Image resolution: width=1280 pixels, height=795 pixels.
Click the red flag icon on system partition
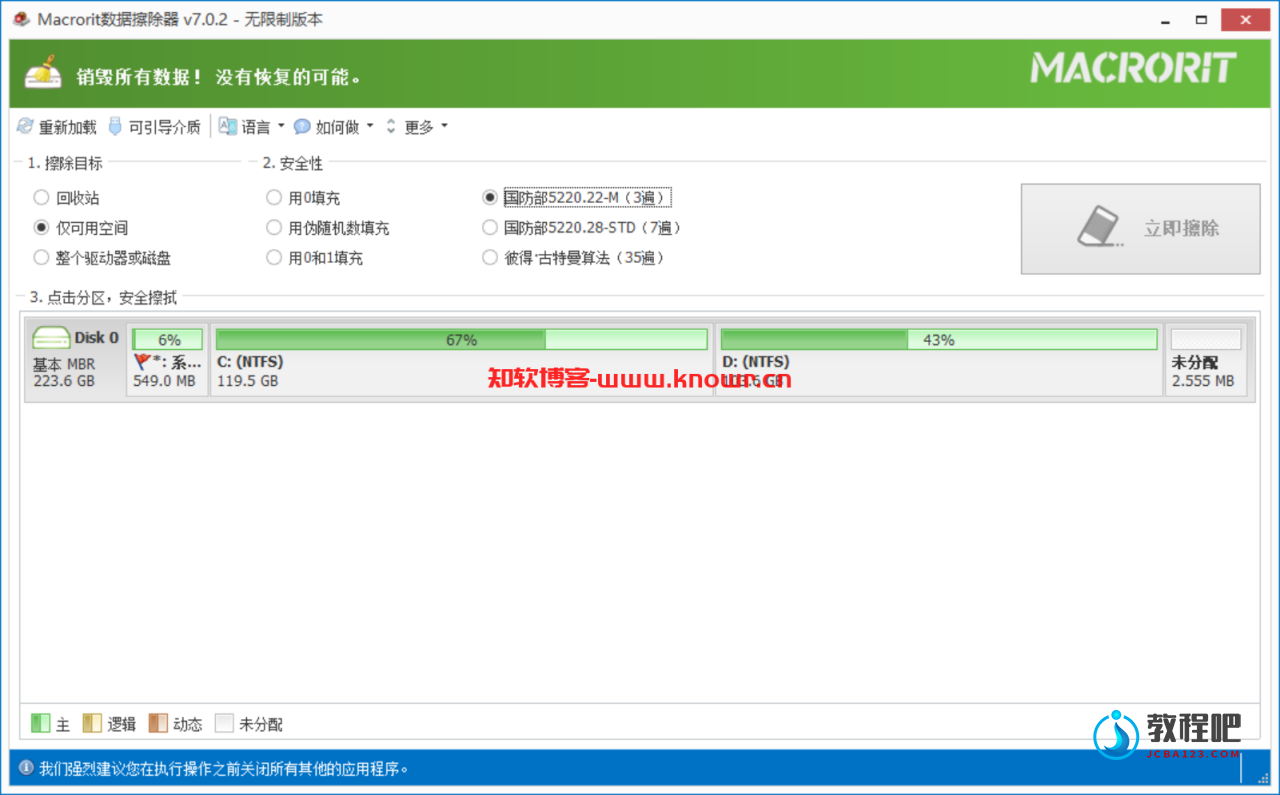(x=141, y=362)
